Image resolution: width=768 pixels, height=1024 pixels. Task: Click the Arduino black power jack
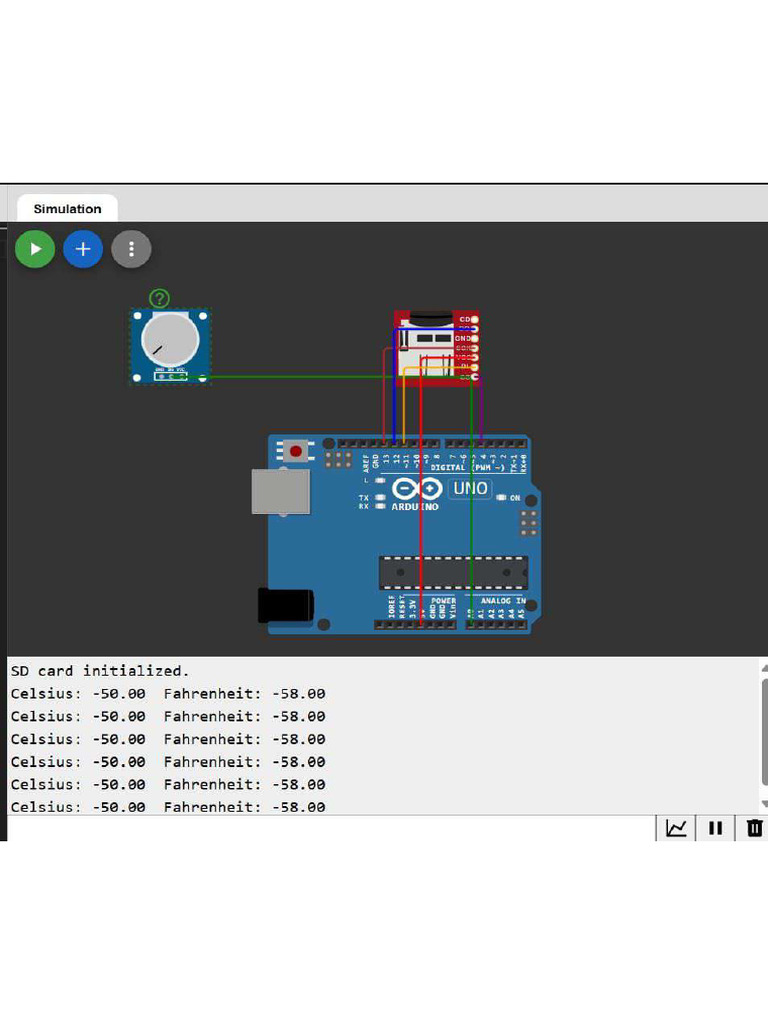coord(285,605)
